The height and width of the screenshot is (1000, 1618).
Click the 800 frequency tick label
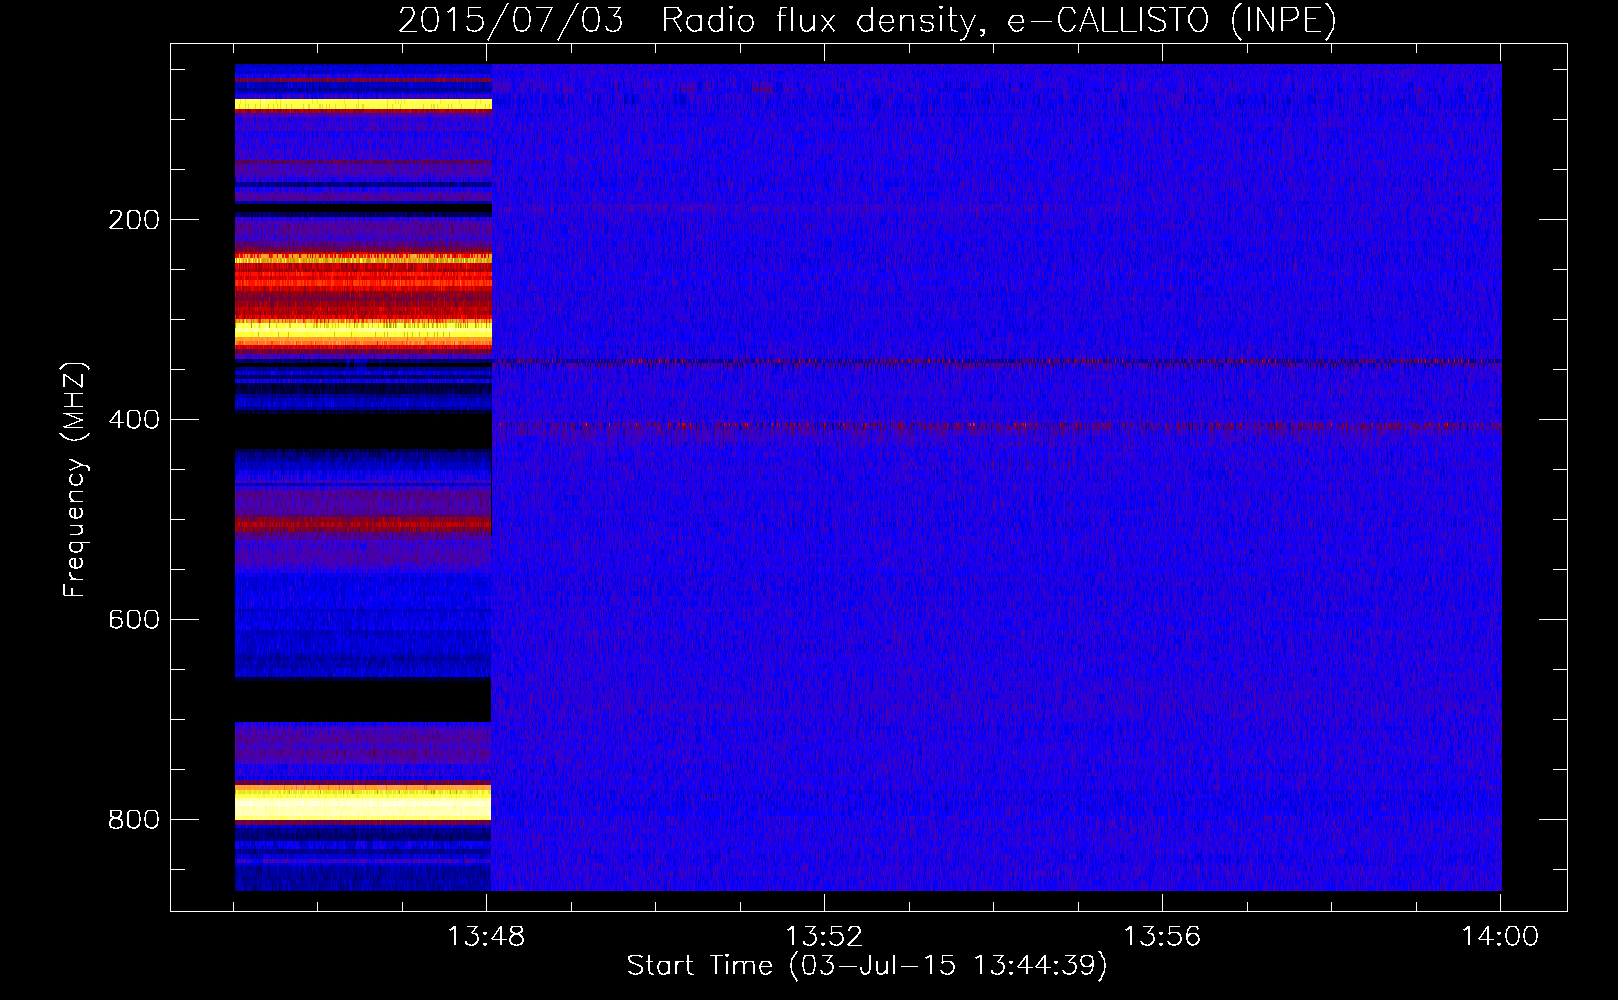pyautogui.click(x=134, y=820)
